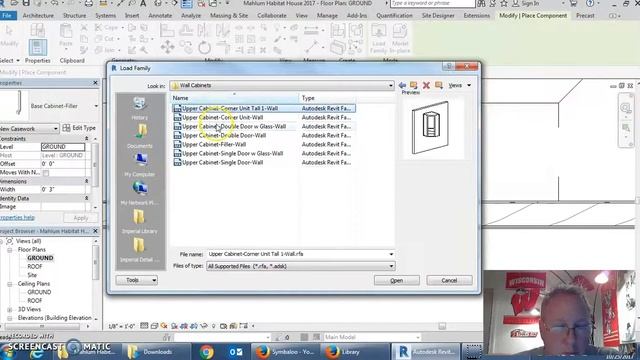Select GROUND under Floor Plans

[x=40, y=258]
